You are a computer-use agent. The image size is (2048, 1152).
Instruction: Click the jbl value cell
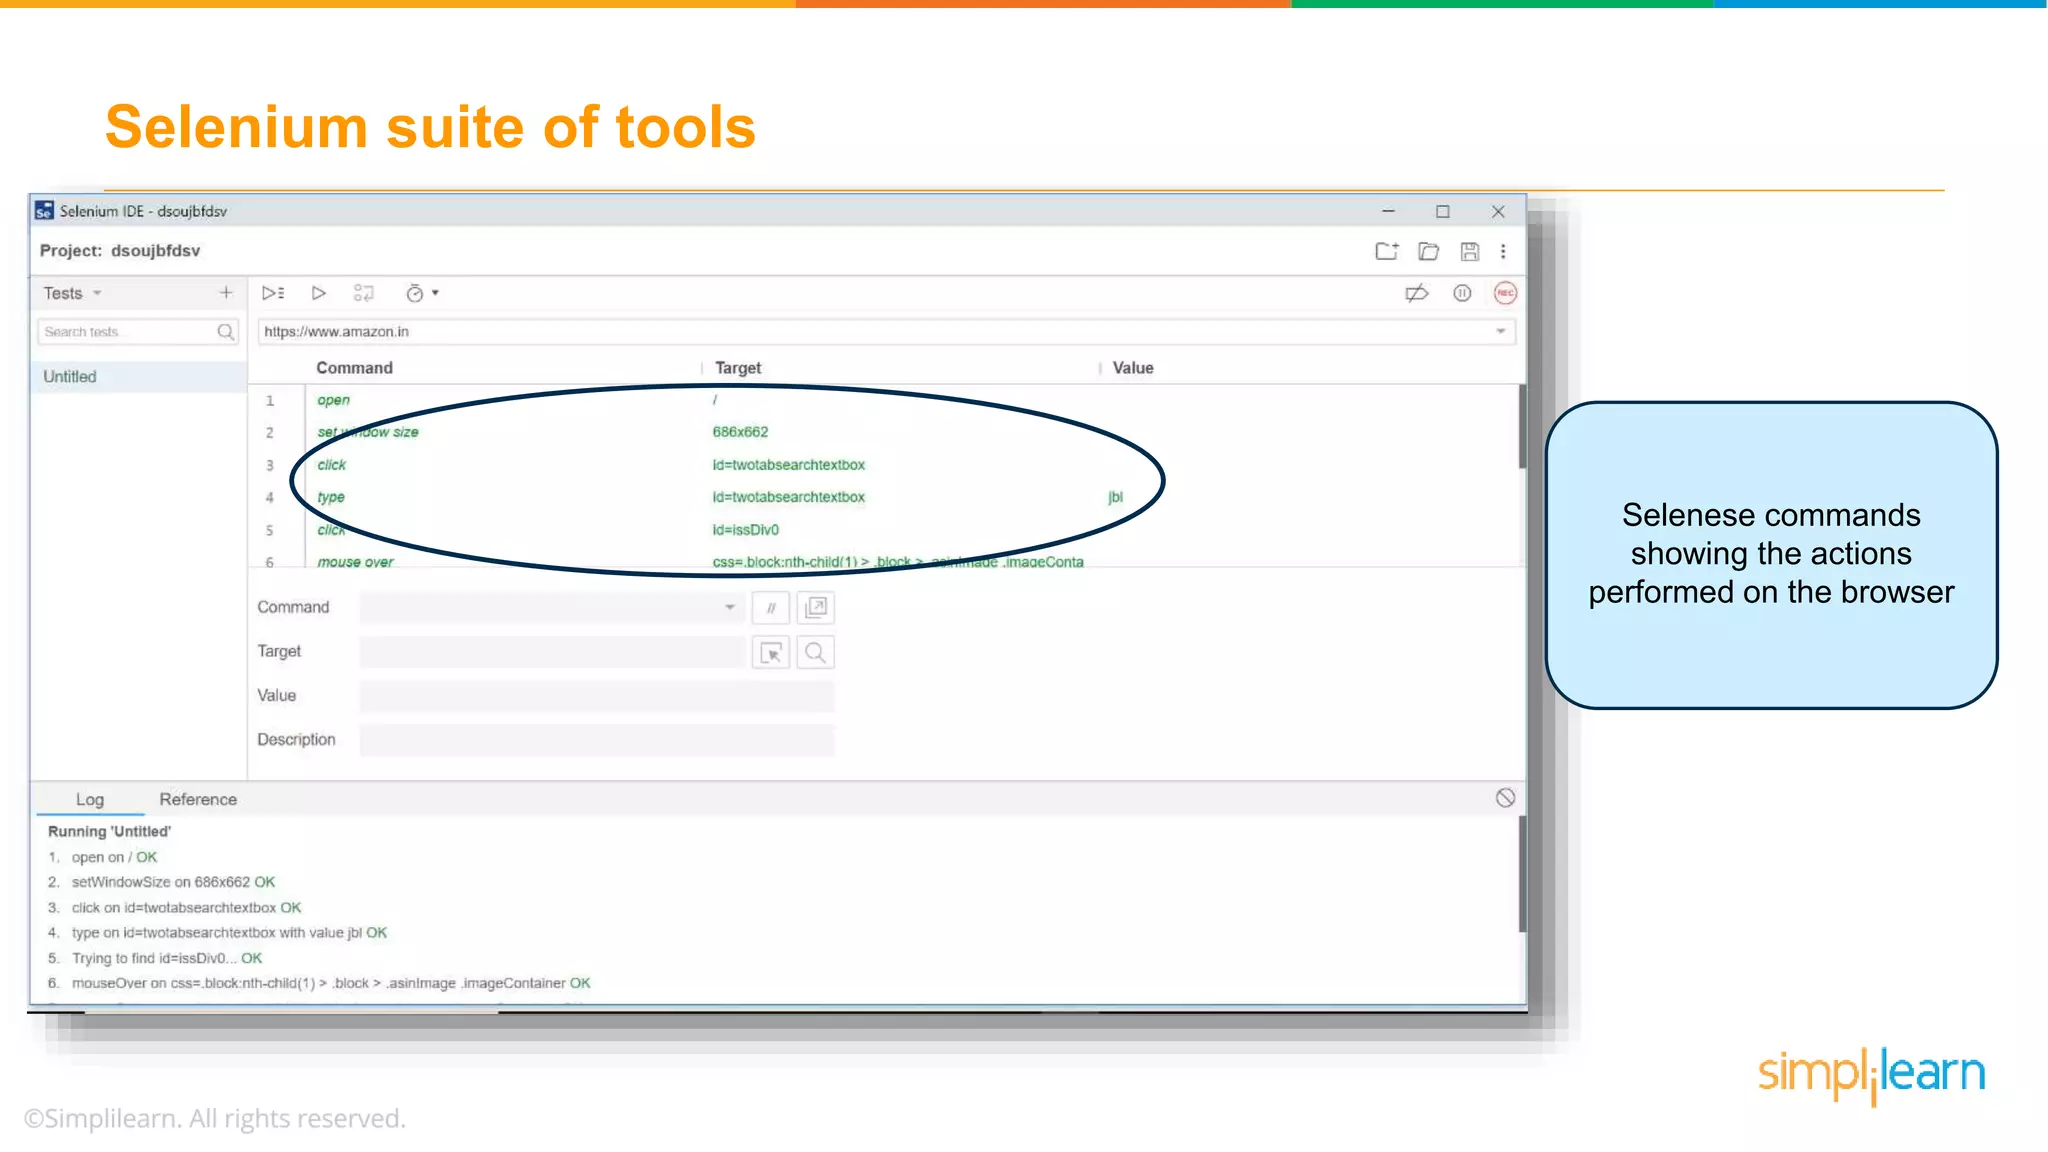pyautogui.click(x=1115, y=497)
